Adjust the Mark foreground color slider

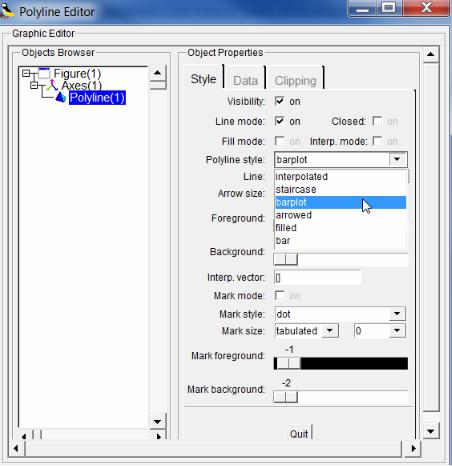point(289,363)
